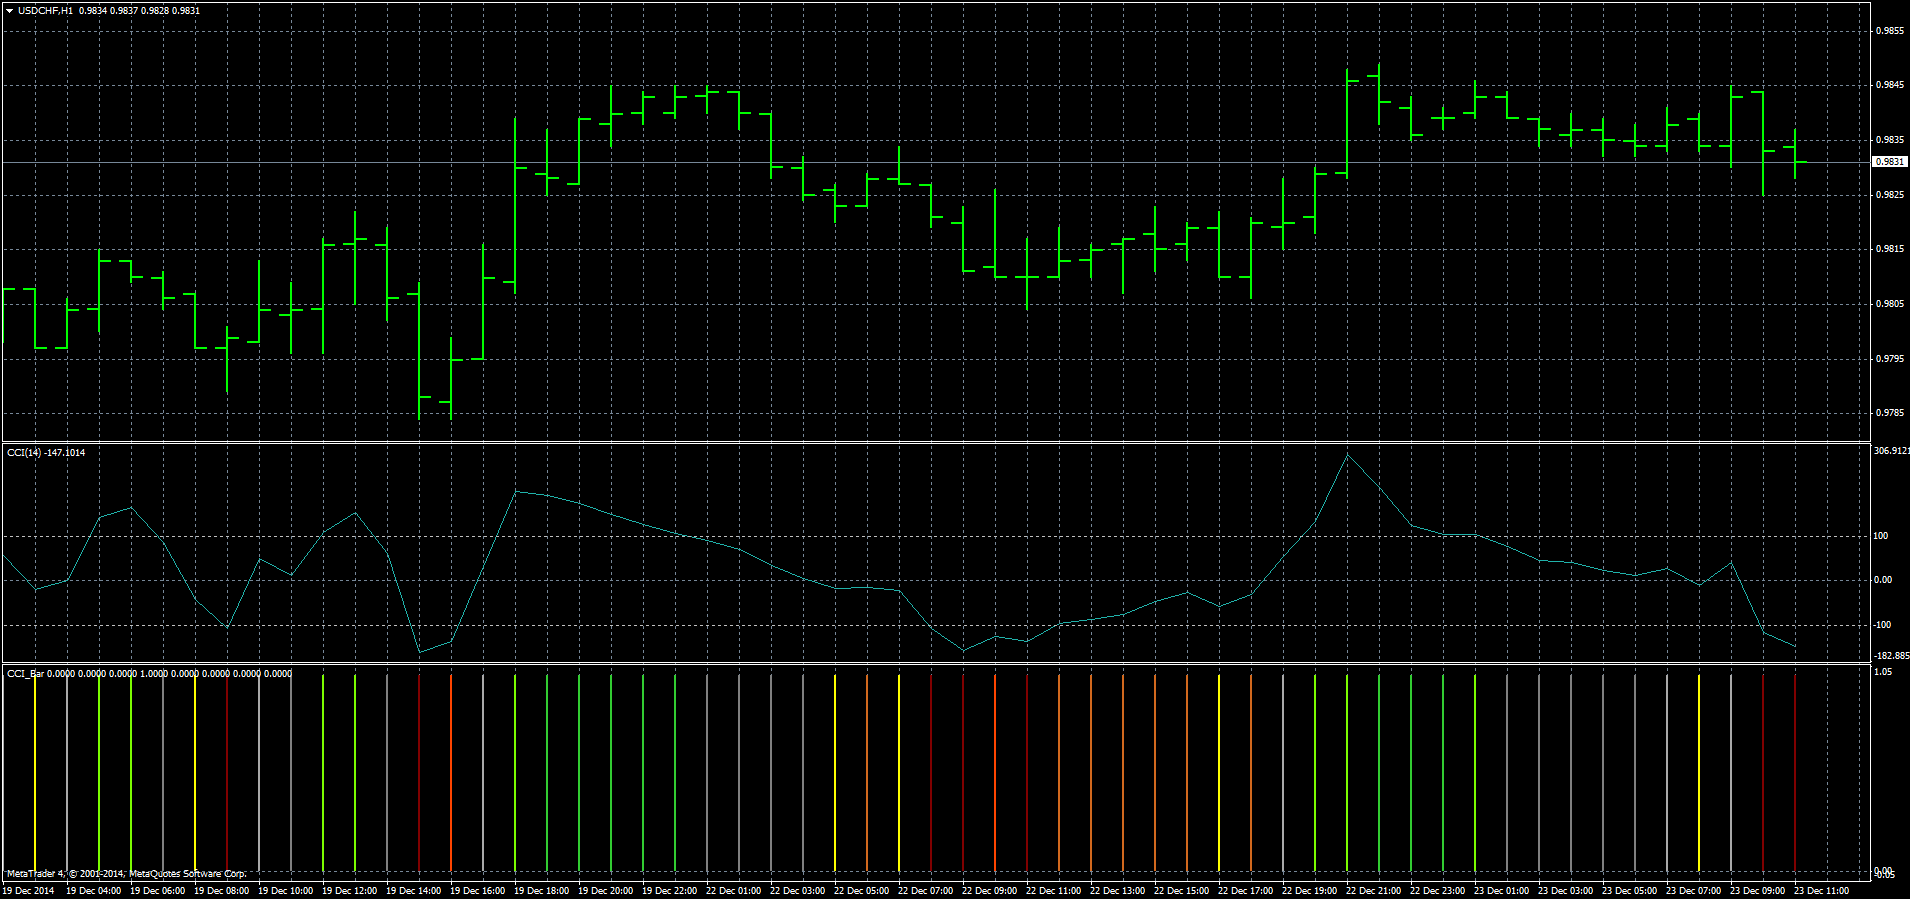Click the 0.9805 price axis label
1910x899 pixels.
(1890, 304)
